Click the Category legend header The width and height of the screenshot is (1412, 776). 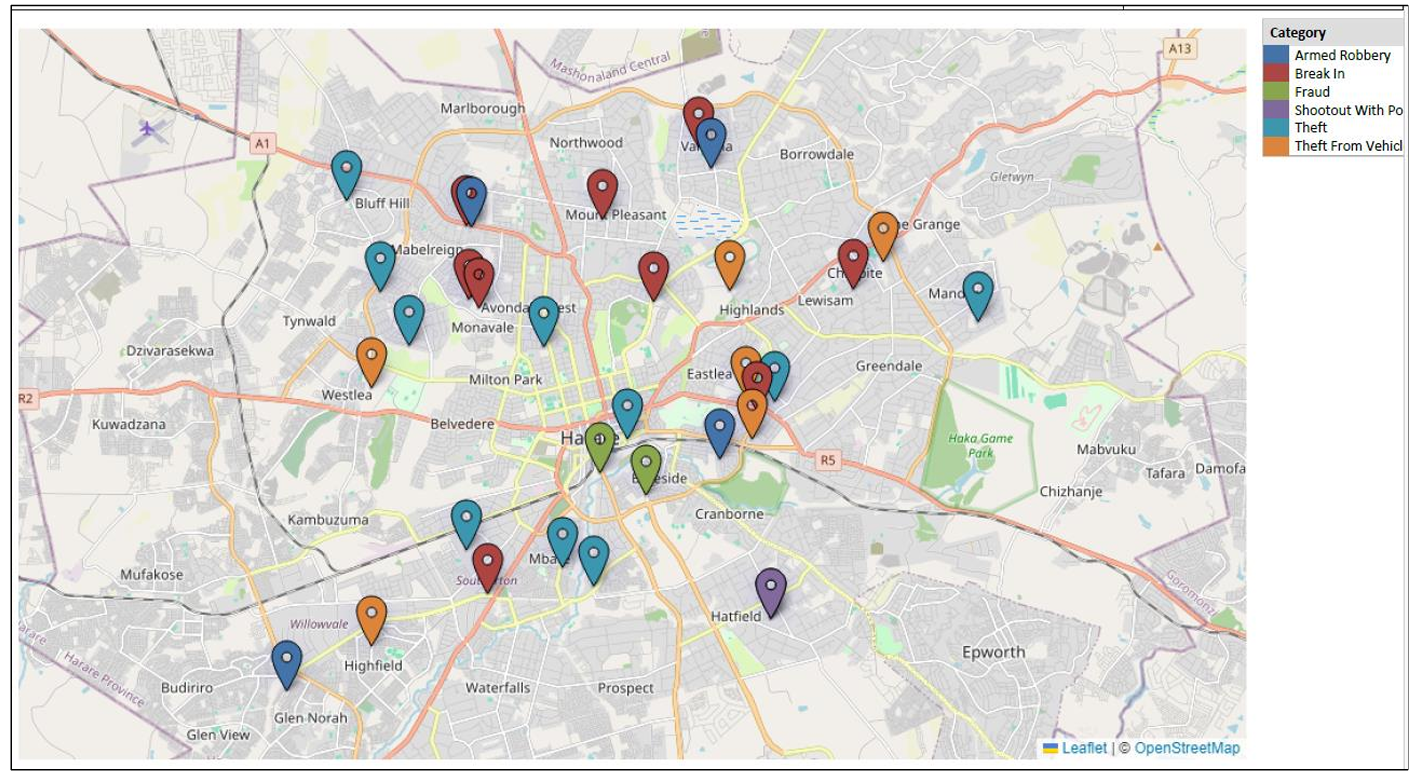click(1297, 33)
